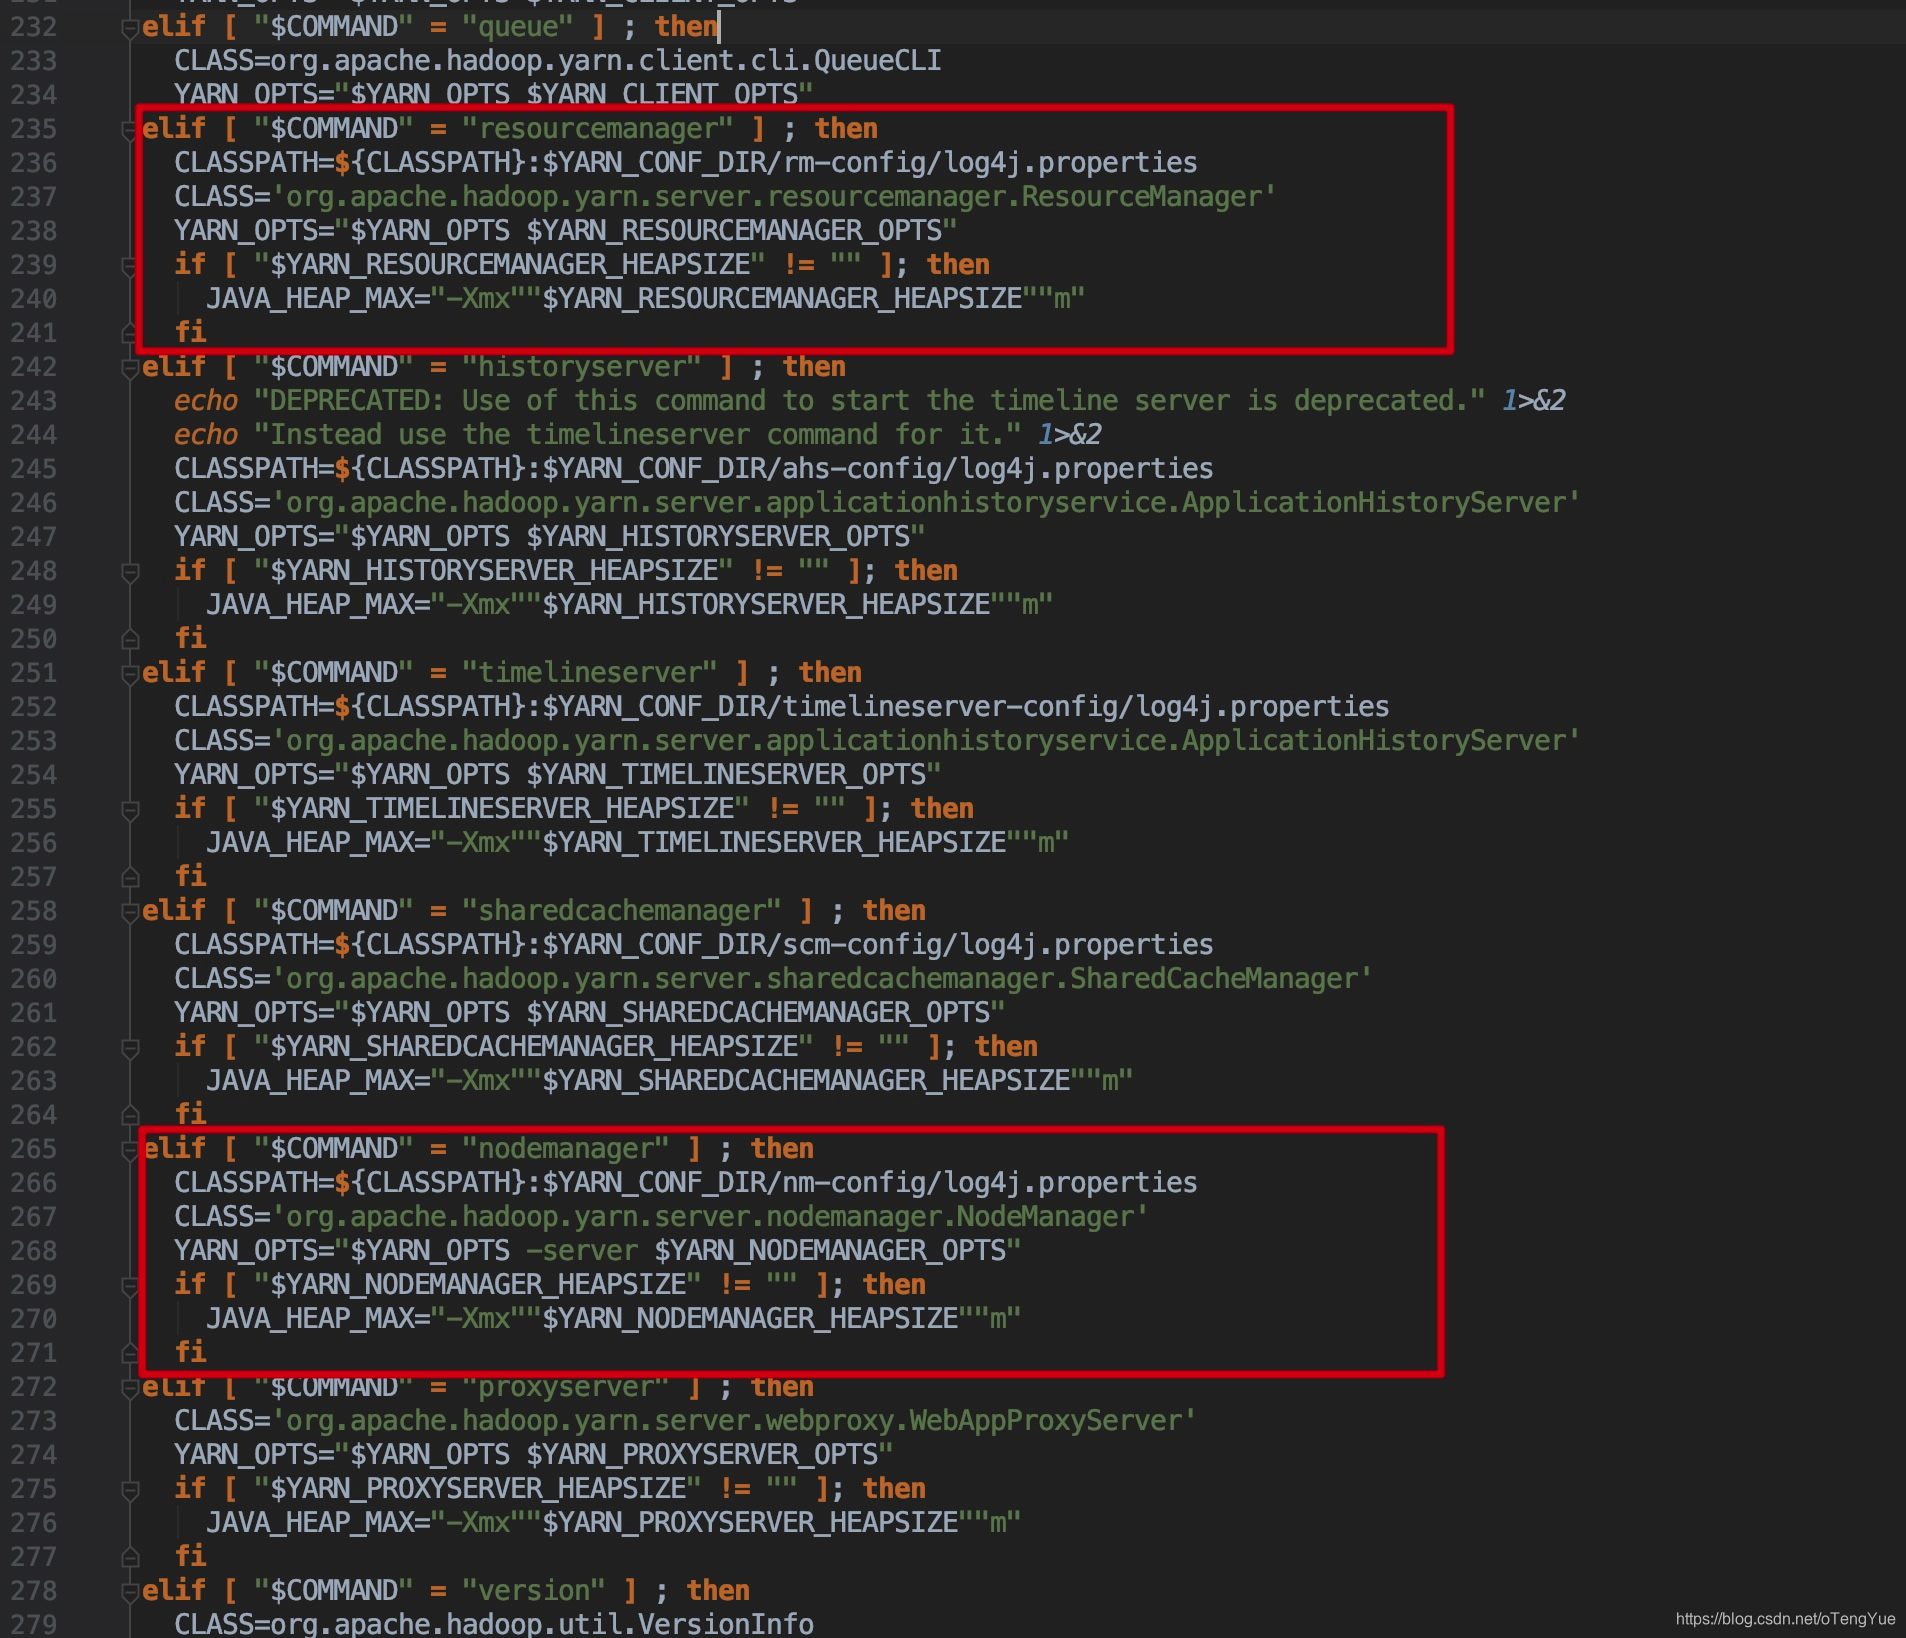Click the "queue" string on line 232
The width and height of the screenshot is (1906, 1638).
(x=518, y=27)
